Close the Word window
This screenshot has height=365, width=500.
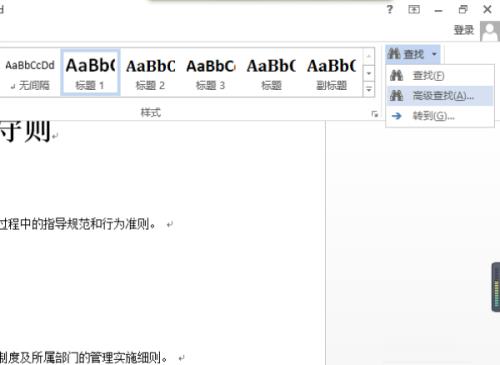pyautogui.click(x=487, y=9)
